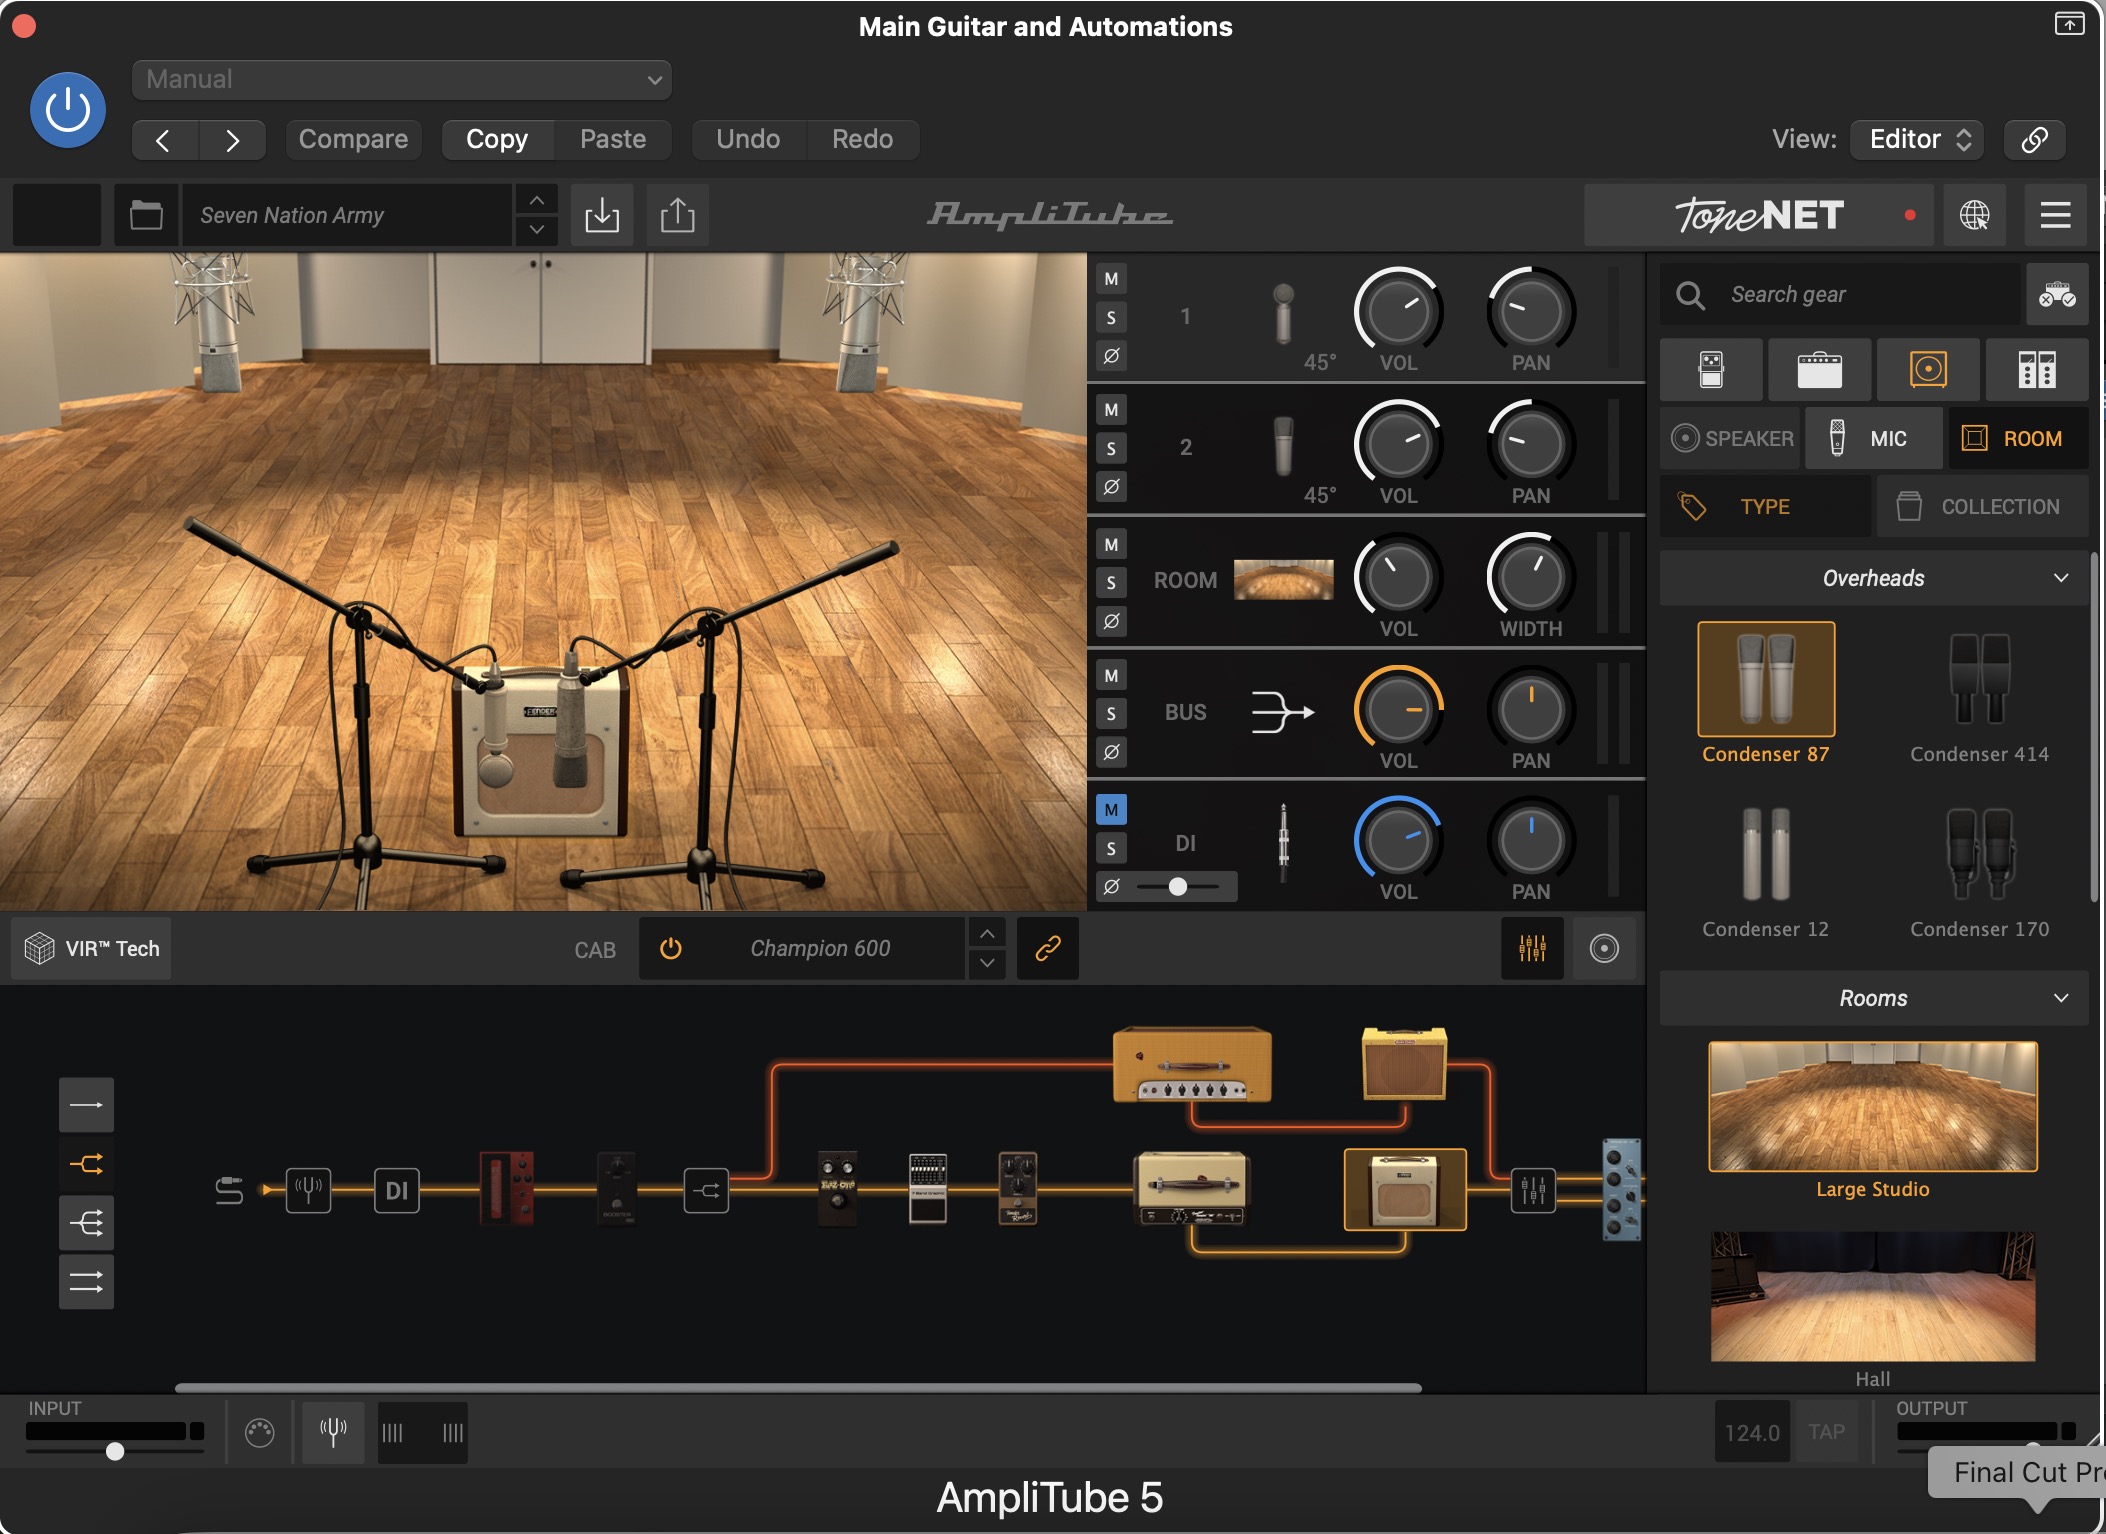Click the VIR Tech button

point(92,948)
